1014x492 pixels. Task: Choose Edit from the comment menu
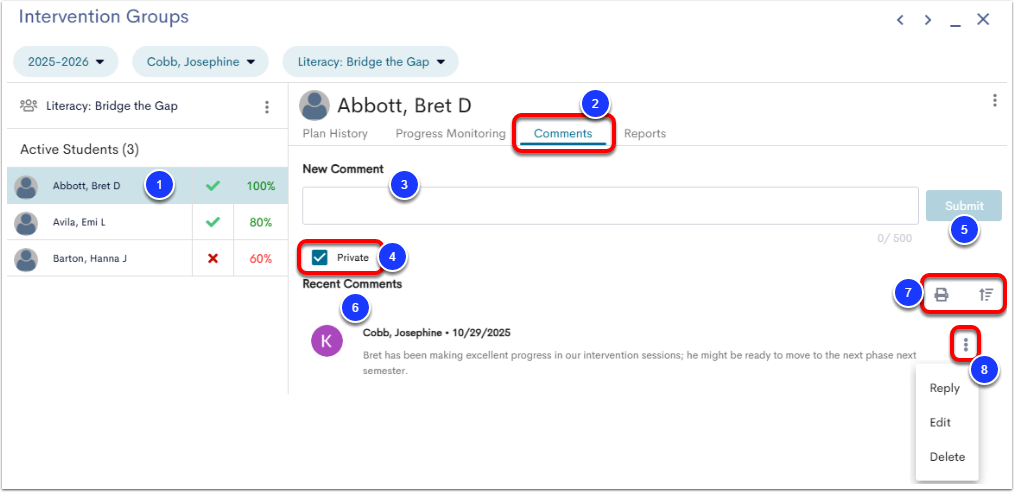(x=940, y=423)
